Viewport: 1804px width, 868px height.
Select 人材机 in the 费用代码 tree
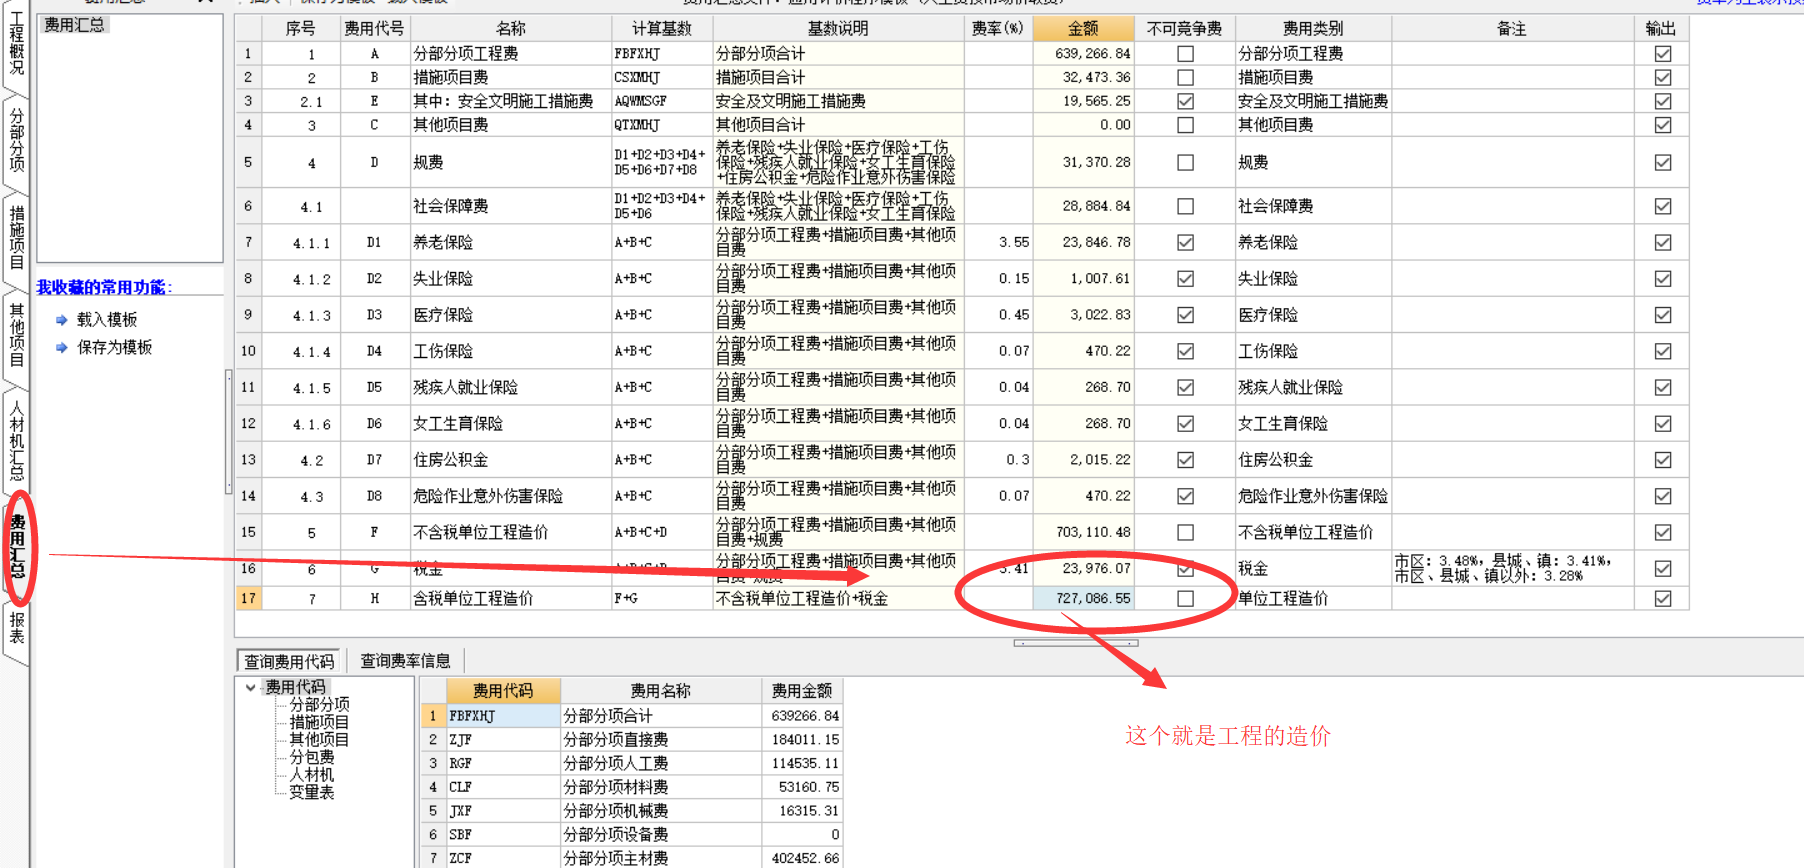312,775
